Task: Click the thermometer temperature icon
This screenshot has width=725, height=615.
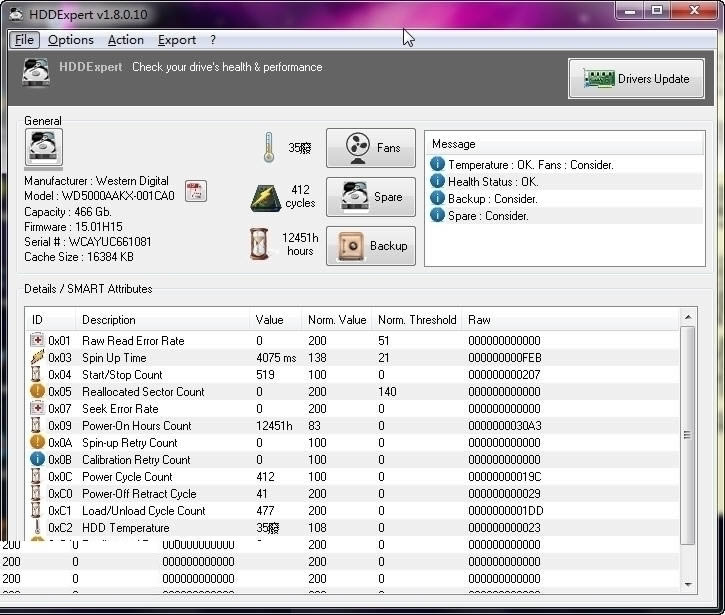Action: pos(268,148)
